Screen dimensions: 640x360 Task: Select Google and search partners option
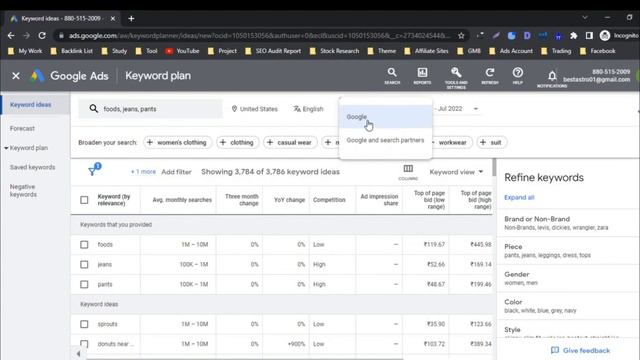pyautogui.click(x=385, y=140)
